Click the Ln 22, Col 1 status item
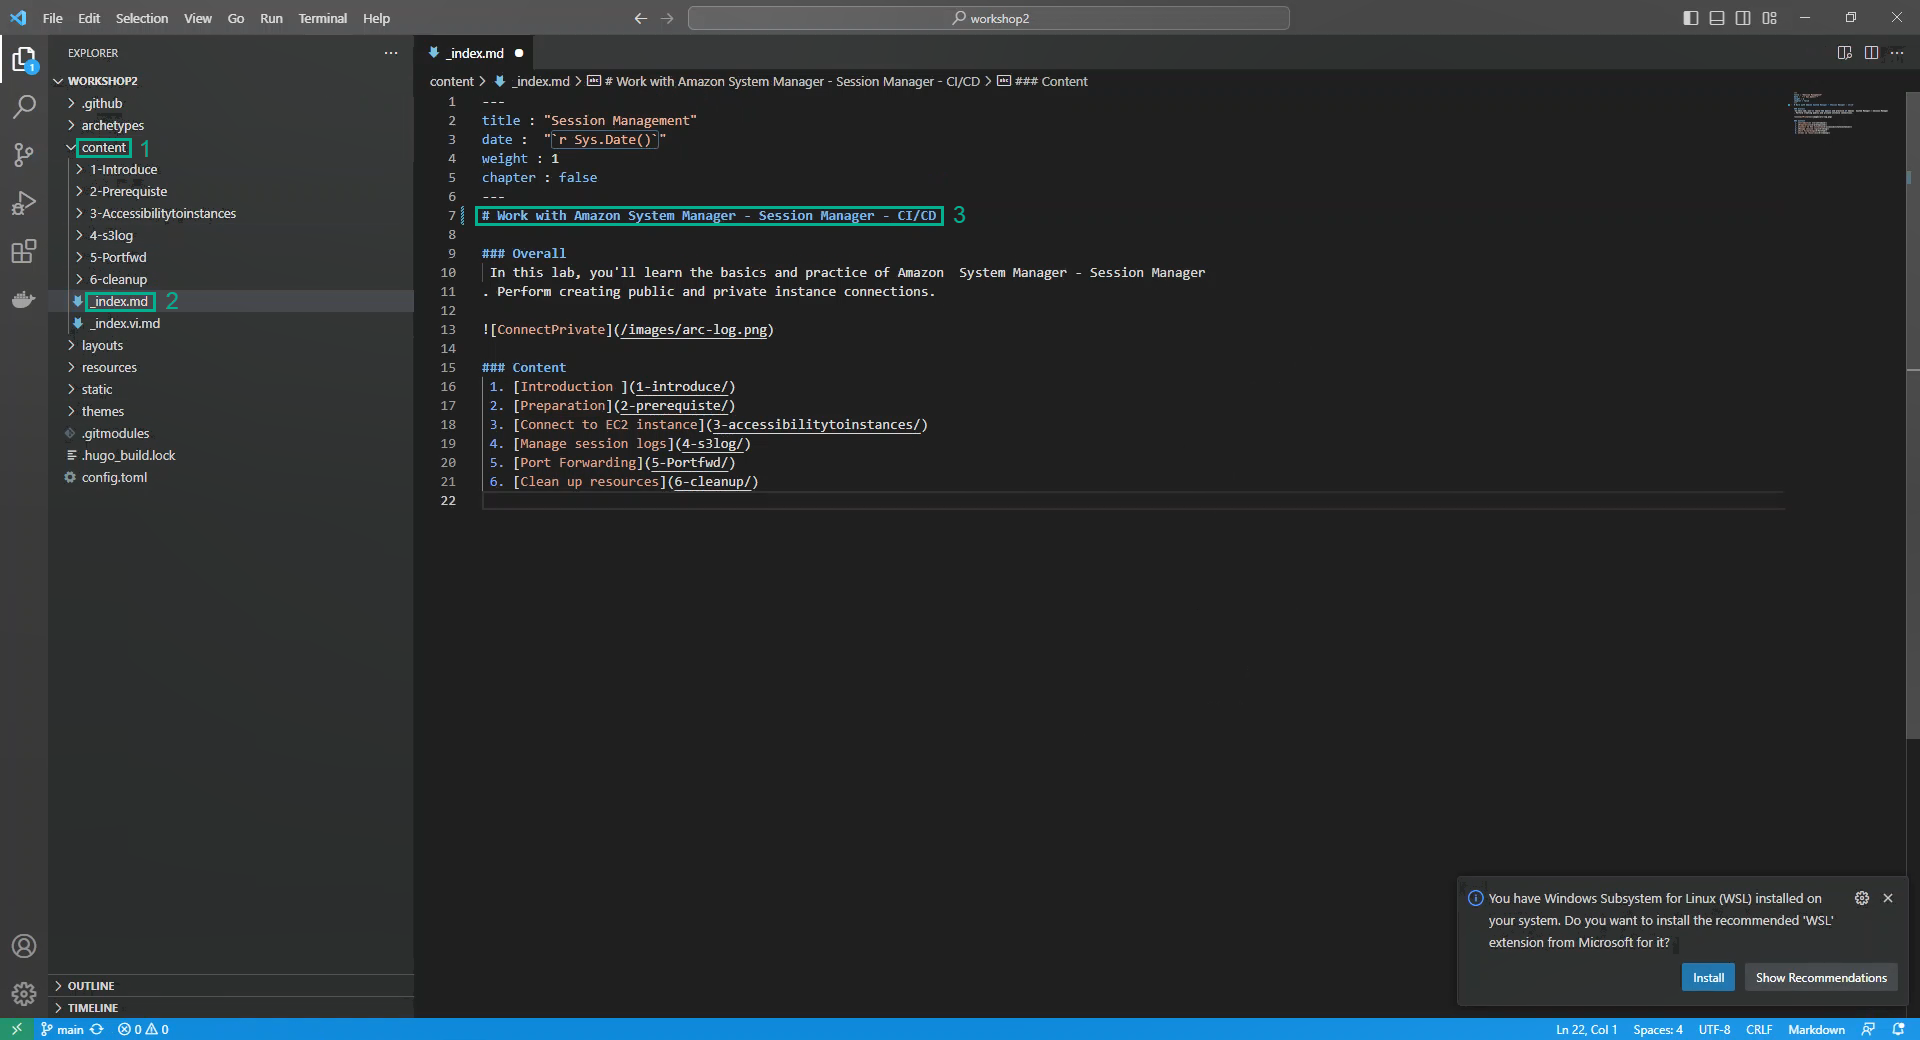The height and width of the screenshot is (1040, 1920). (x=1586, y=1029)
